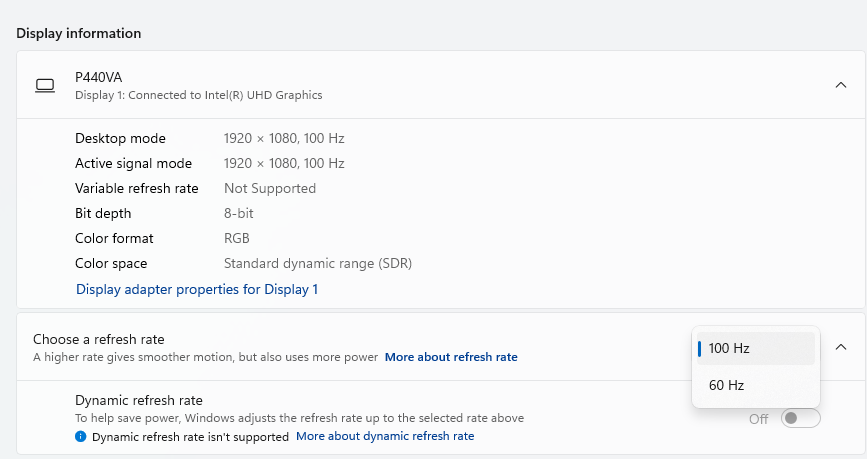Click the Off label beside the toggle
The image size is (867, 459).
(x=759, y=419)
